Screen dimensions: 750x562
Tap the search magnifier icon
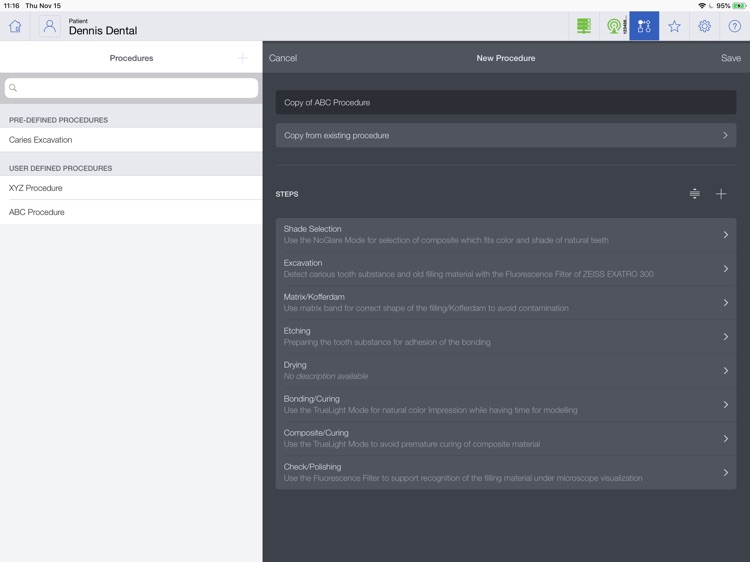pos(13,88)
